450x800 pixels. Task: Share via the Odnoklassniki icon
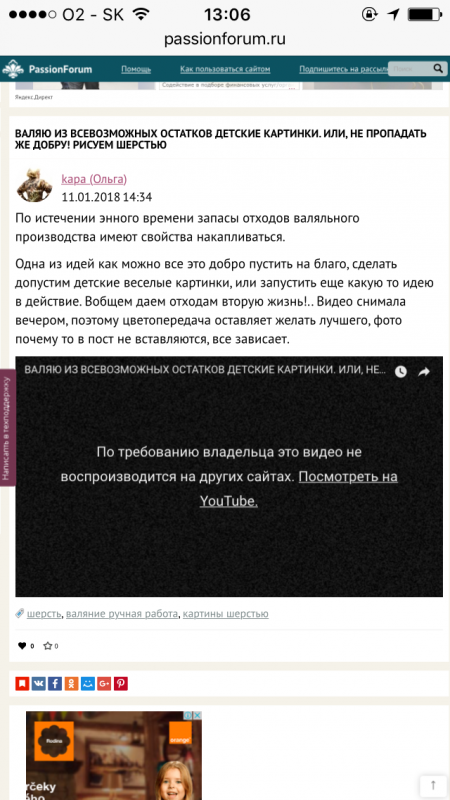click(71, 684)
